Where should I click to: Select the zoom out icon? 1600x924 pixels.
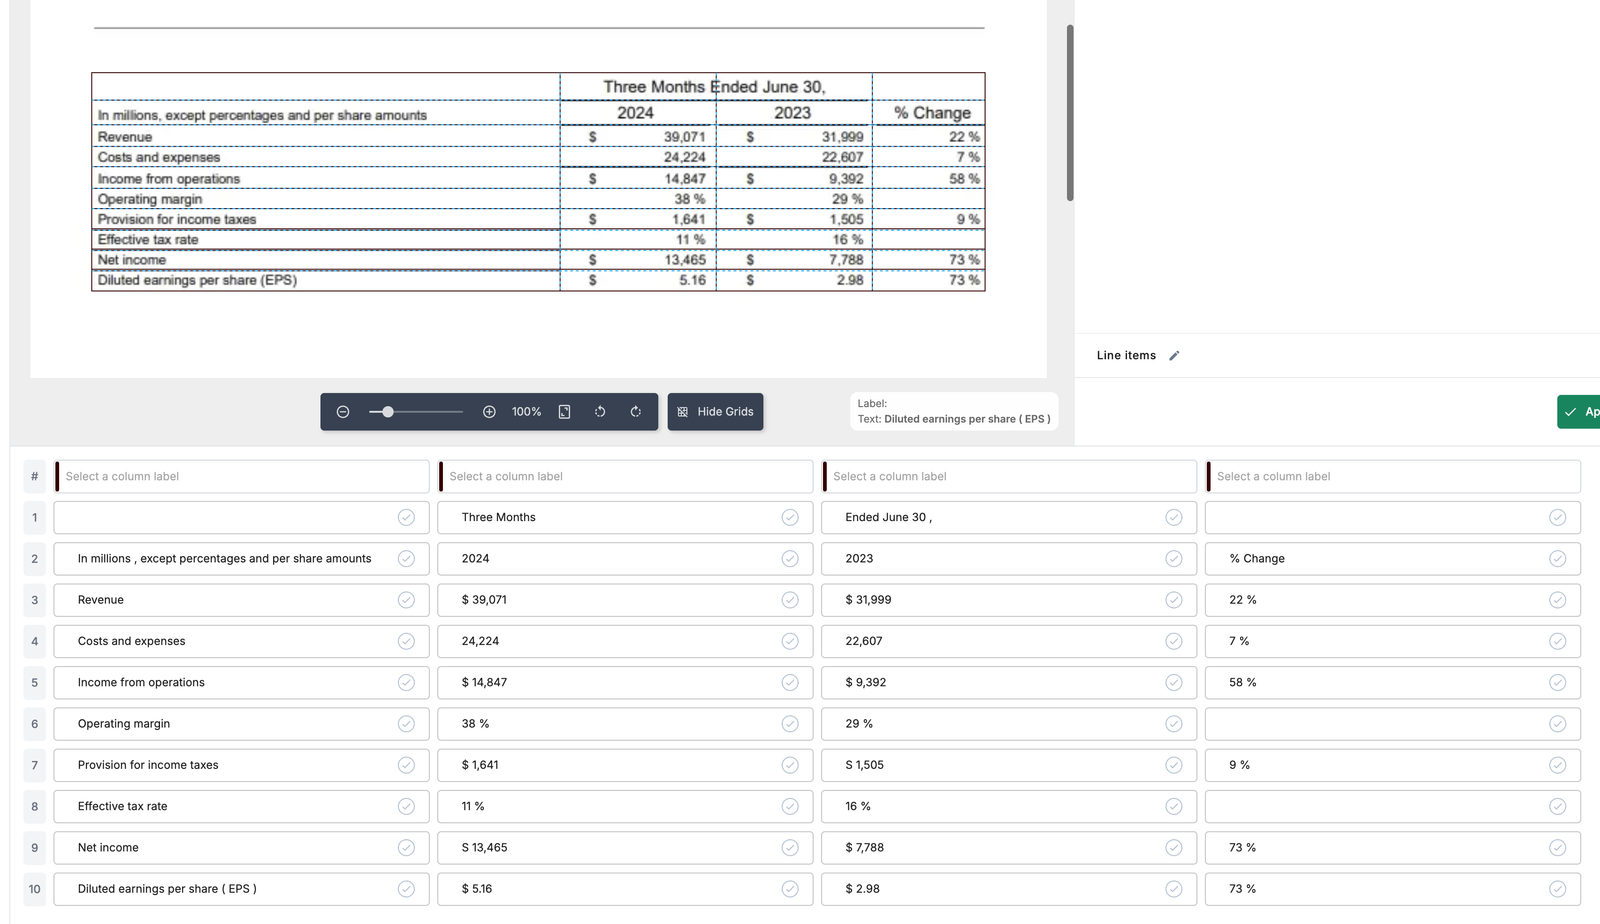point(343,411)
